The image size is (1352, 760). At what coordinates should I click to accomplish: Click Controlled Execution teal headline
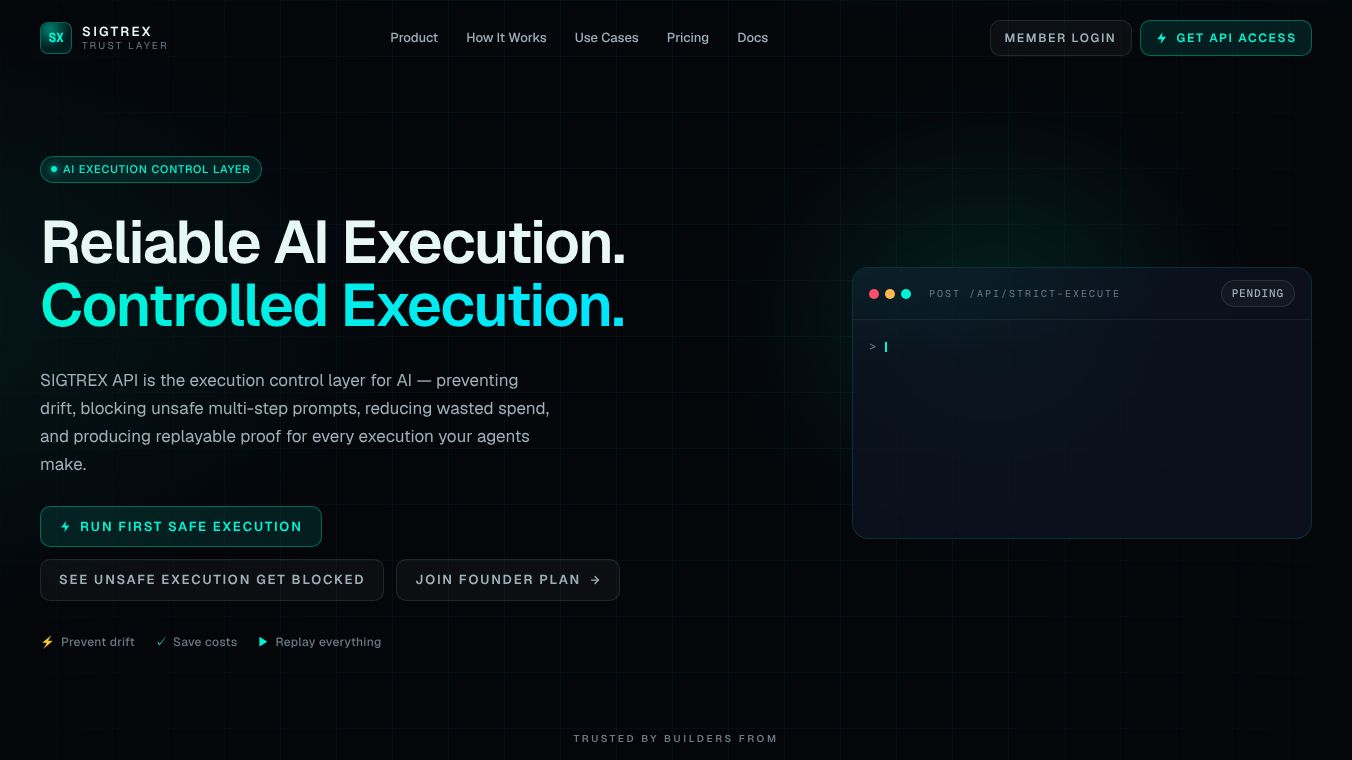point(333,305)
